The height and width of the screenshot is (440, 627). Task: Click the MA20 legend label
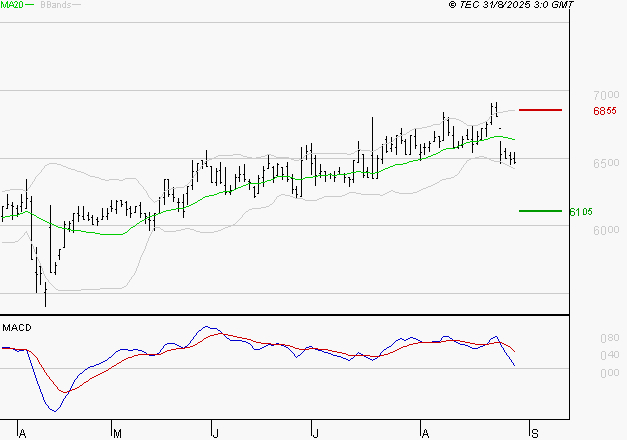tap(12, 5)
